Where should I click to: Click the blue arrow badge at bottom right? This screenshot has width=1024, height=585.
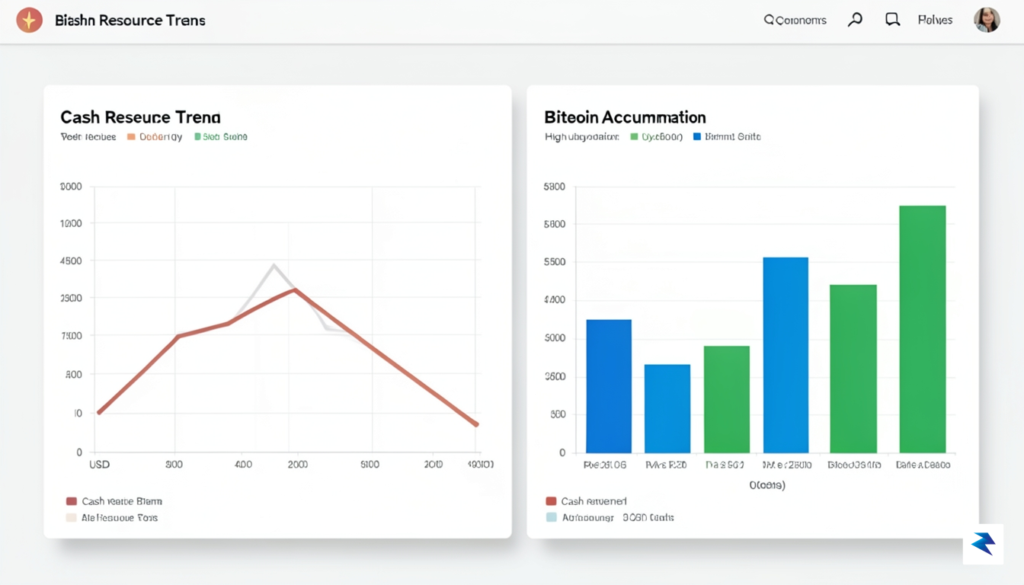pos(983,543)
